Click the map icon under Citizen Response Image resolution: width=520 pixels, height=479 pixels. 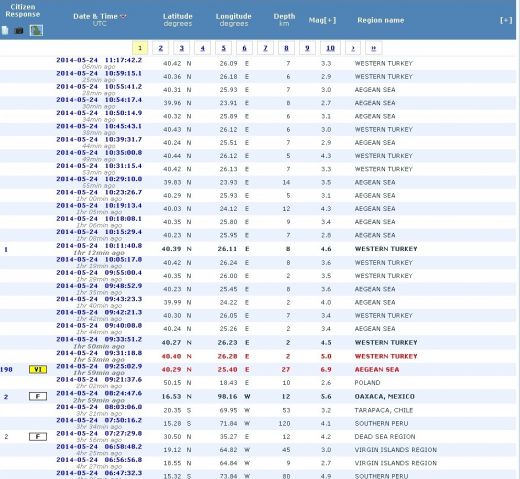tap(36, 31)
